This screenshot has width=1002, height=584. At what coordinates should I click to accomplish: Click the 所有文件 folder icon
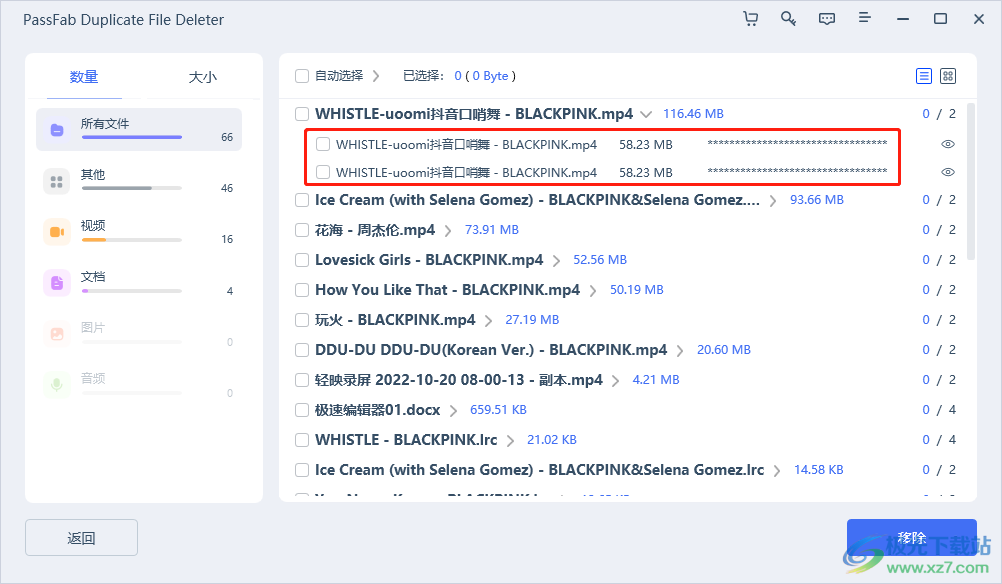coord(57,130)
